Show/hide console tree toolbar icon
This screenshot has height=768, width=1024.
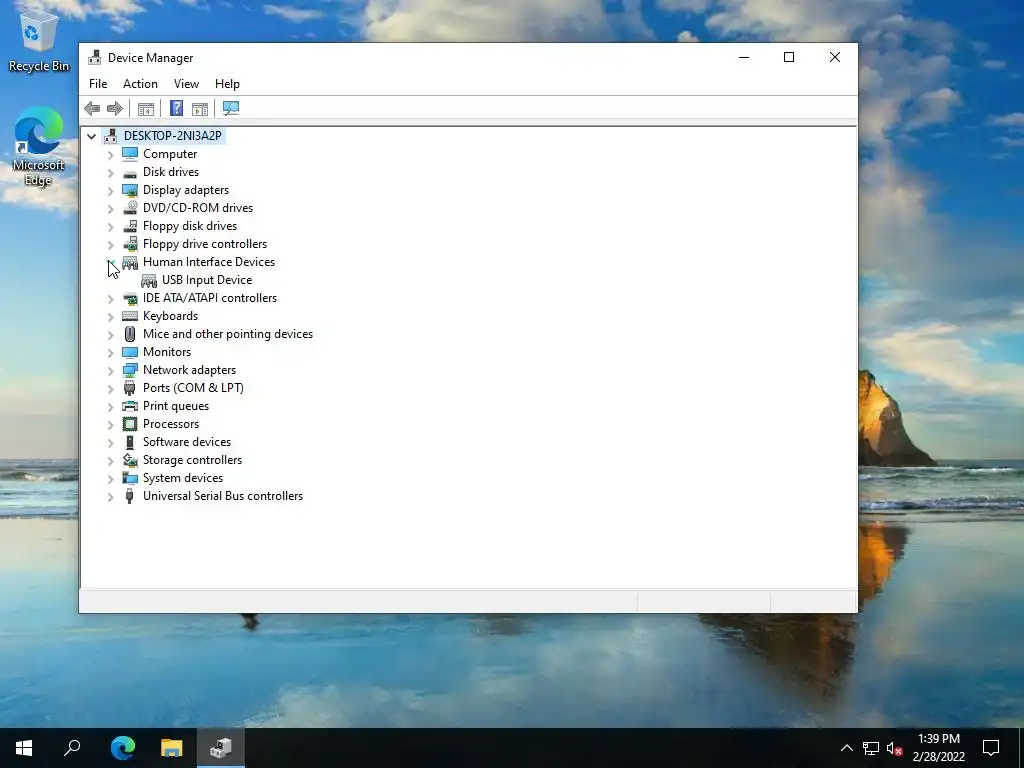coord(146,108)
